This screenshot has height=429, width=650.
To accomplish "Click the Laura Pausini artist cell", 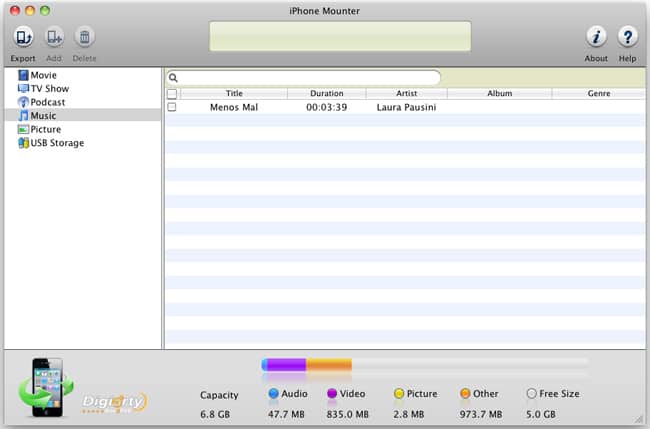I will [406, 107].
